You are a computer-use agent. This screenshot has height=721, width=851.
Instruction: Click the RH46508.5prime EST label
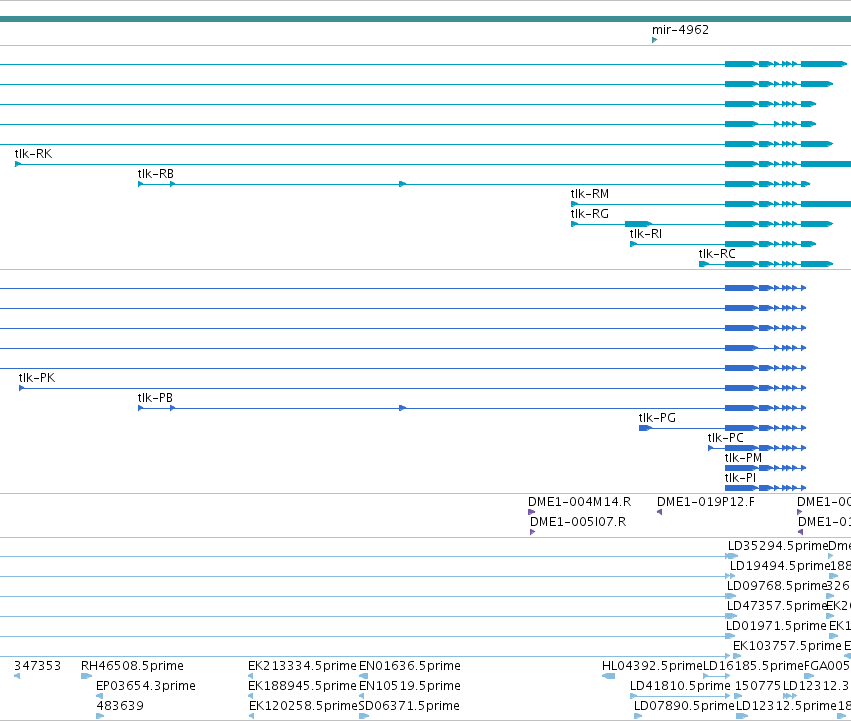132,666
